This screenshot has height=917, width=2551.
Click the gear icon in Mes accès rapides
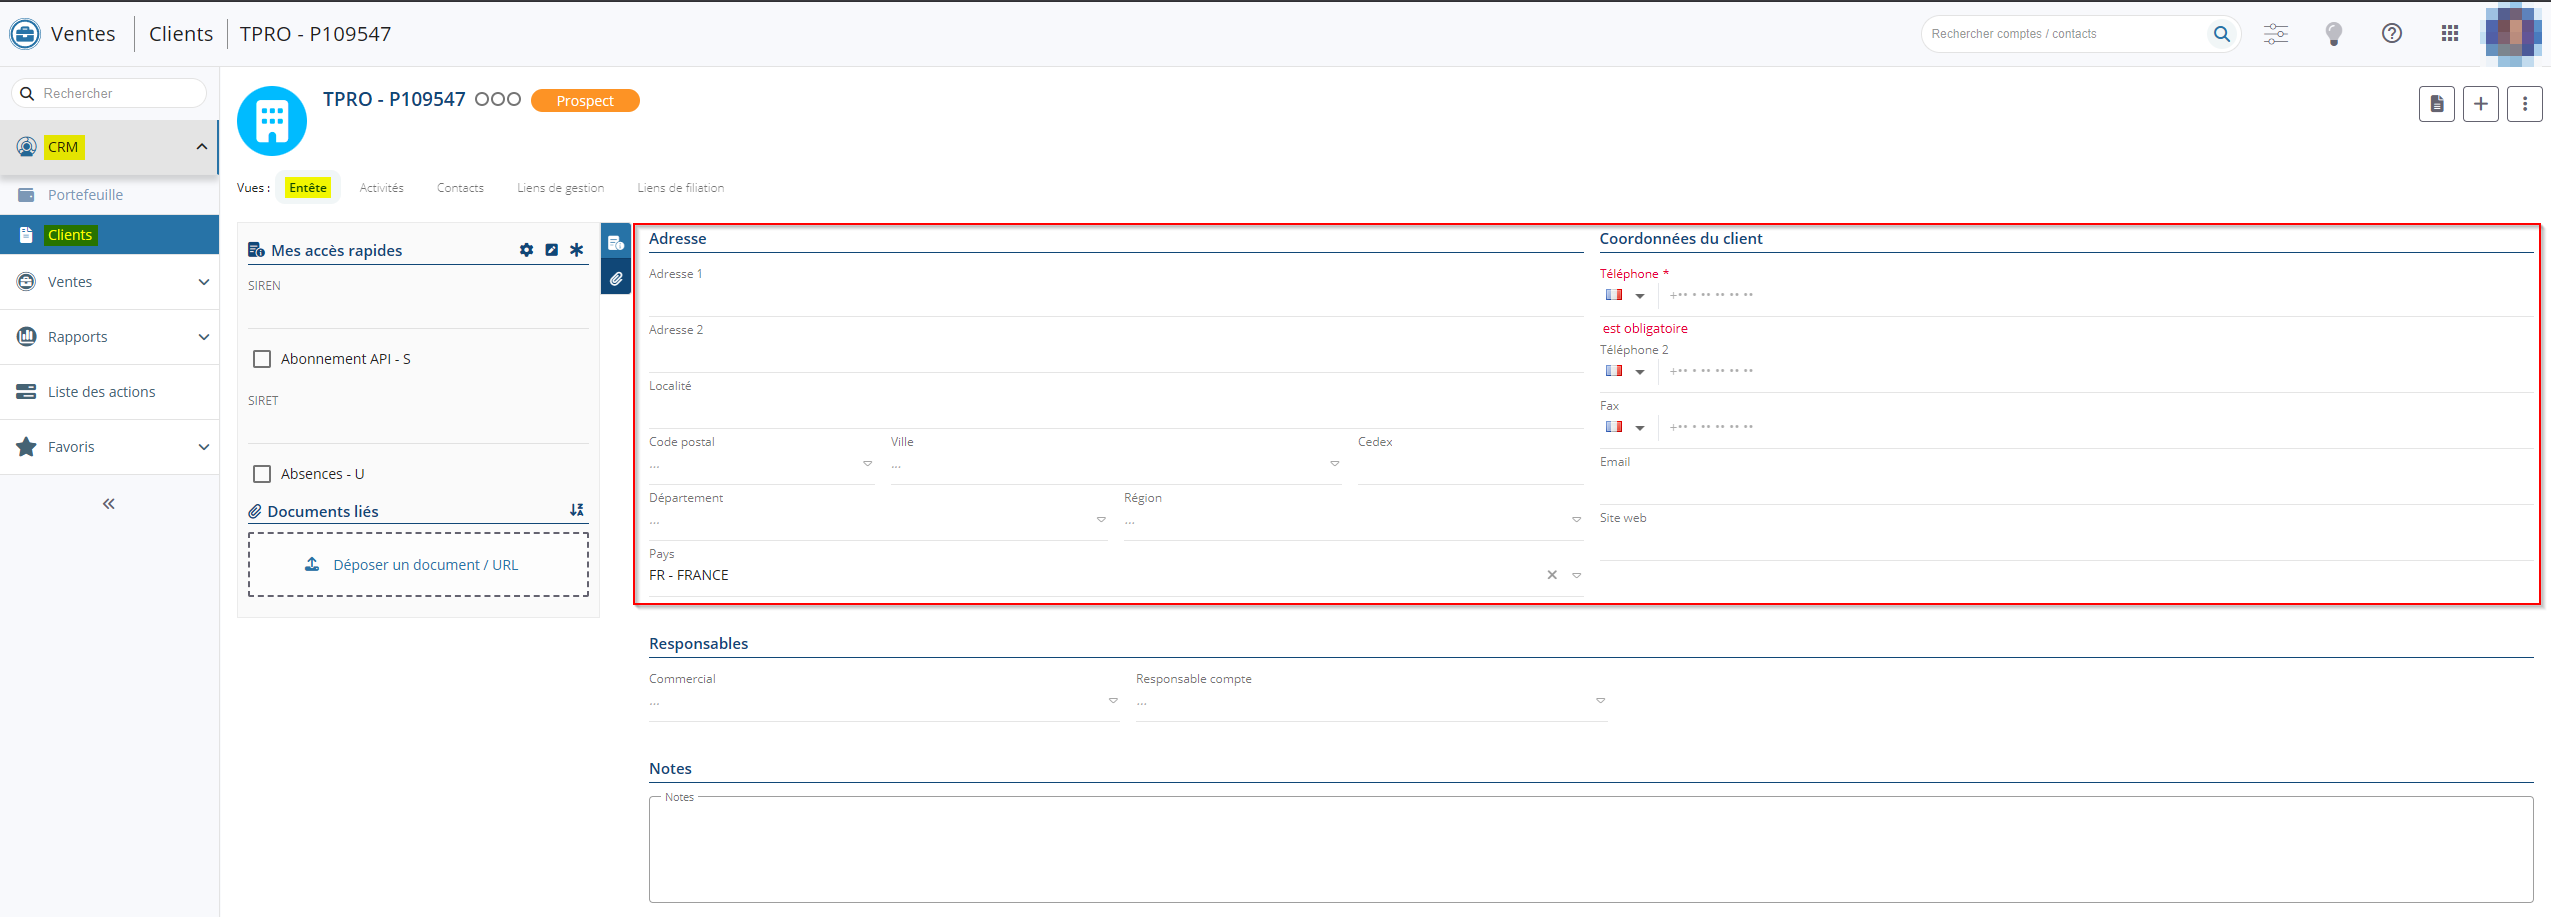point(526,250)
